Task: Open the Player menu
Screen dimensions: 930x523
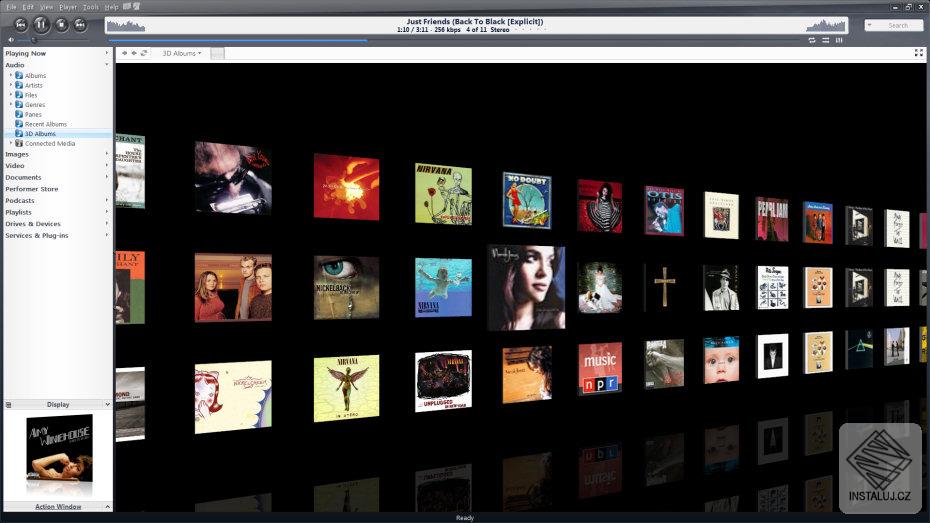Action: pos(67,7)
